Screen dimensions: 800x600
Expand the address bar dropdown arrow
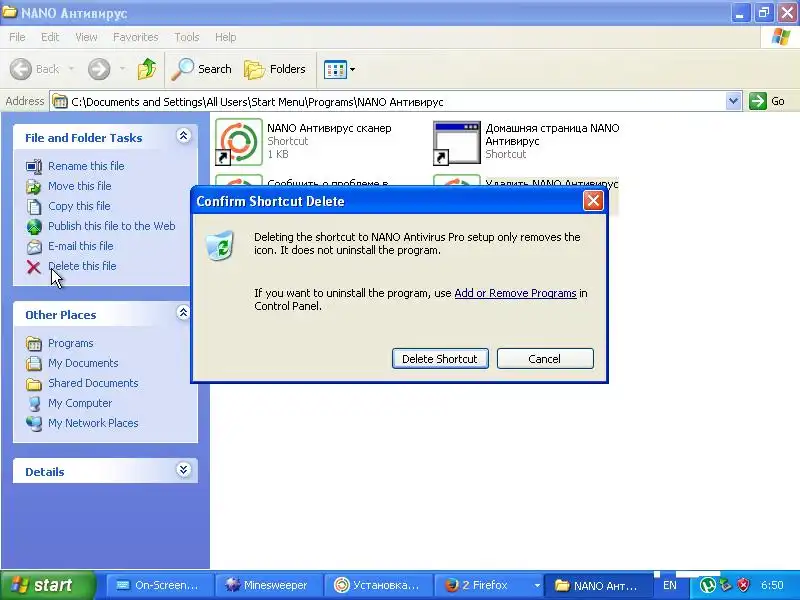click(733, 101)
